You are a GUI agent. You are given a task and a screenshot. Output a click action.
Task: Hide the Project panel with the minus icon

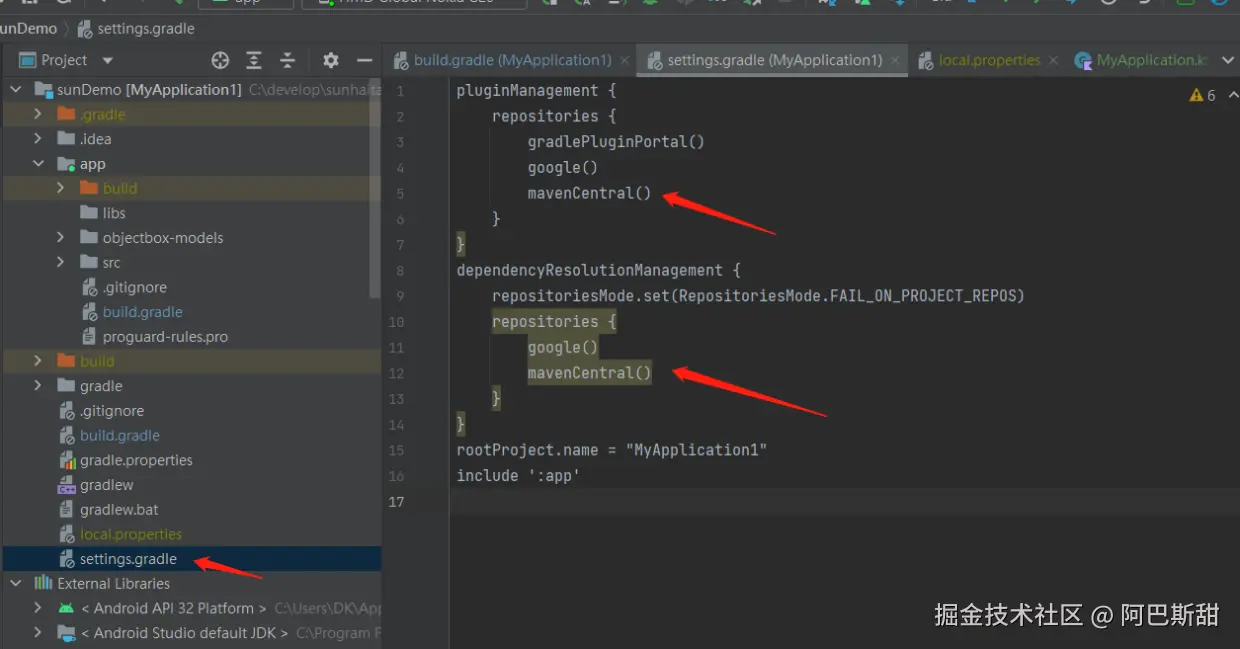[x=364, y=60]
